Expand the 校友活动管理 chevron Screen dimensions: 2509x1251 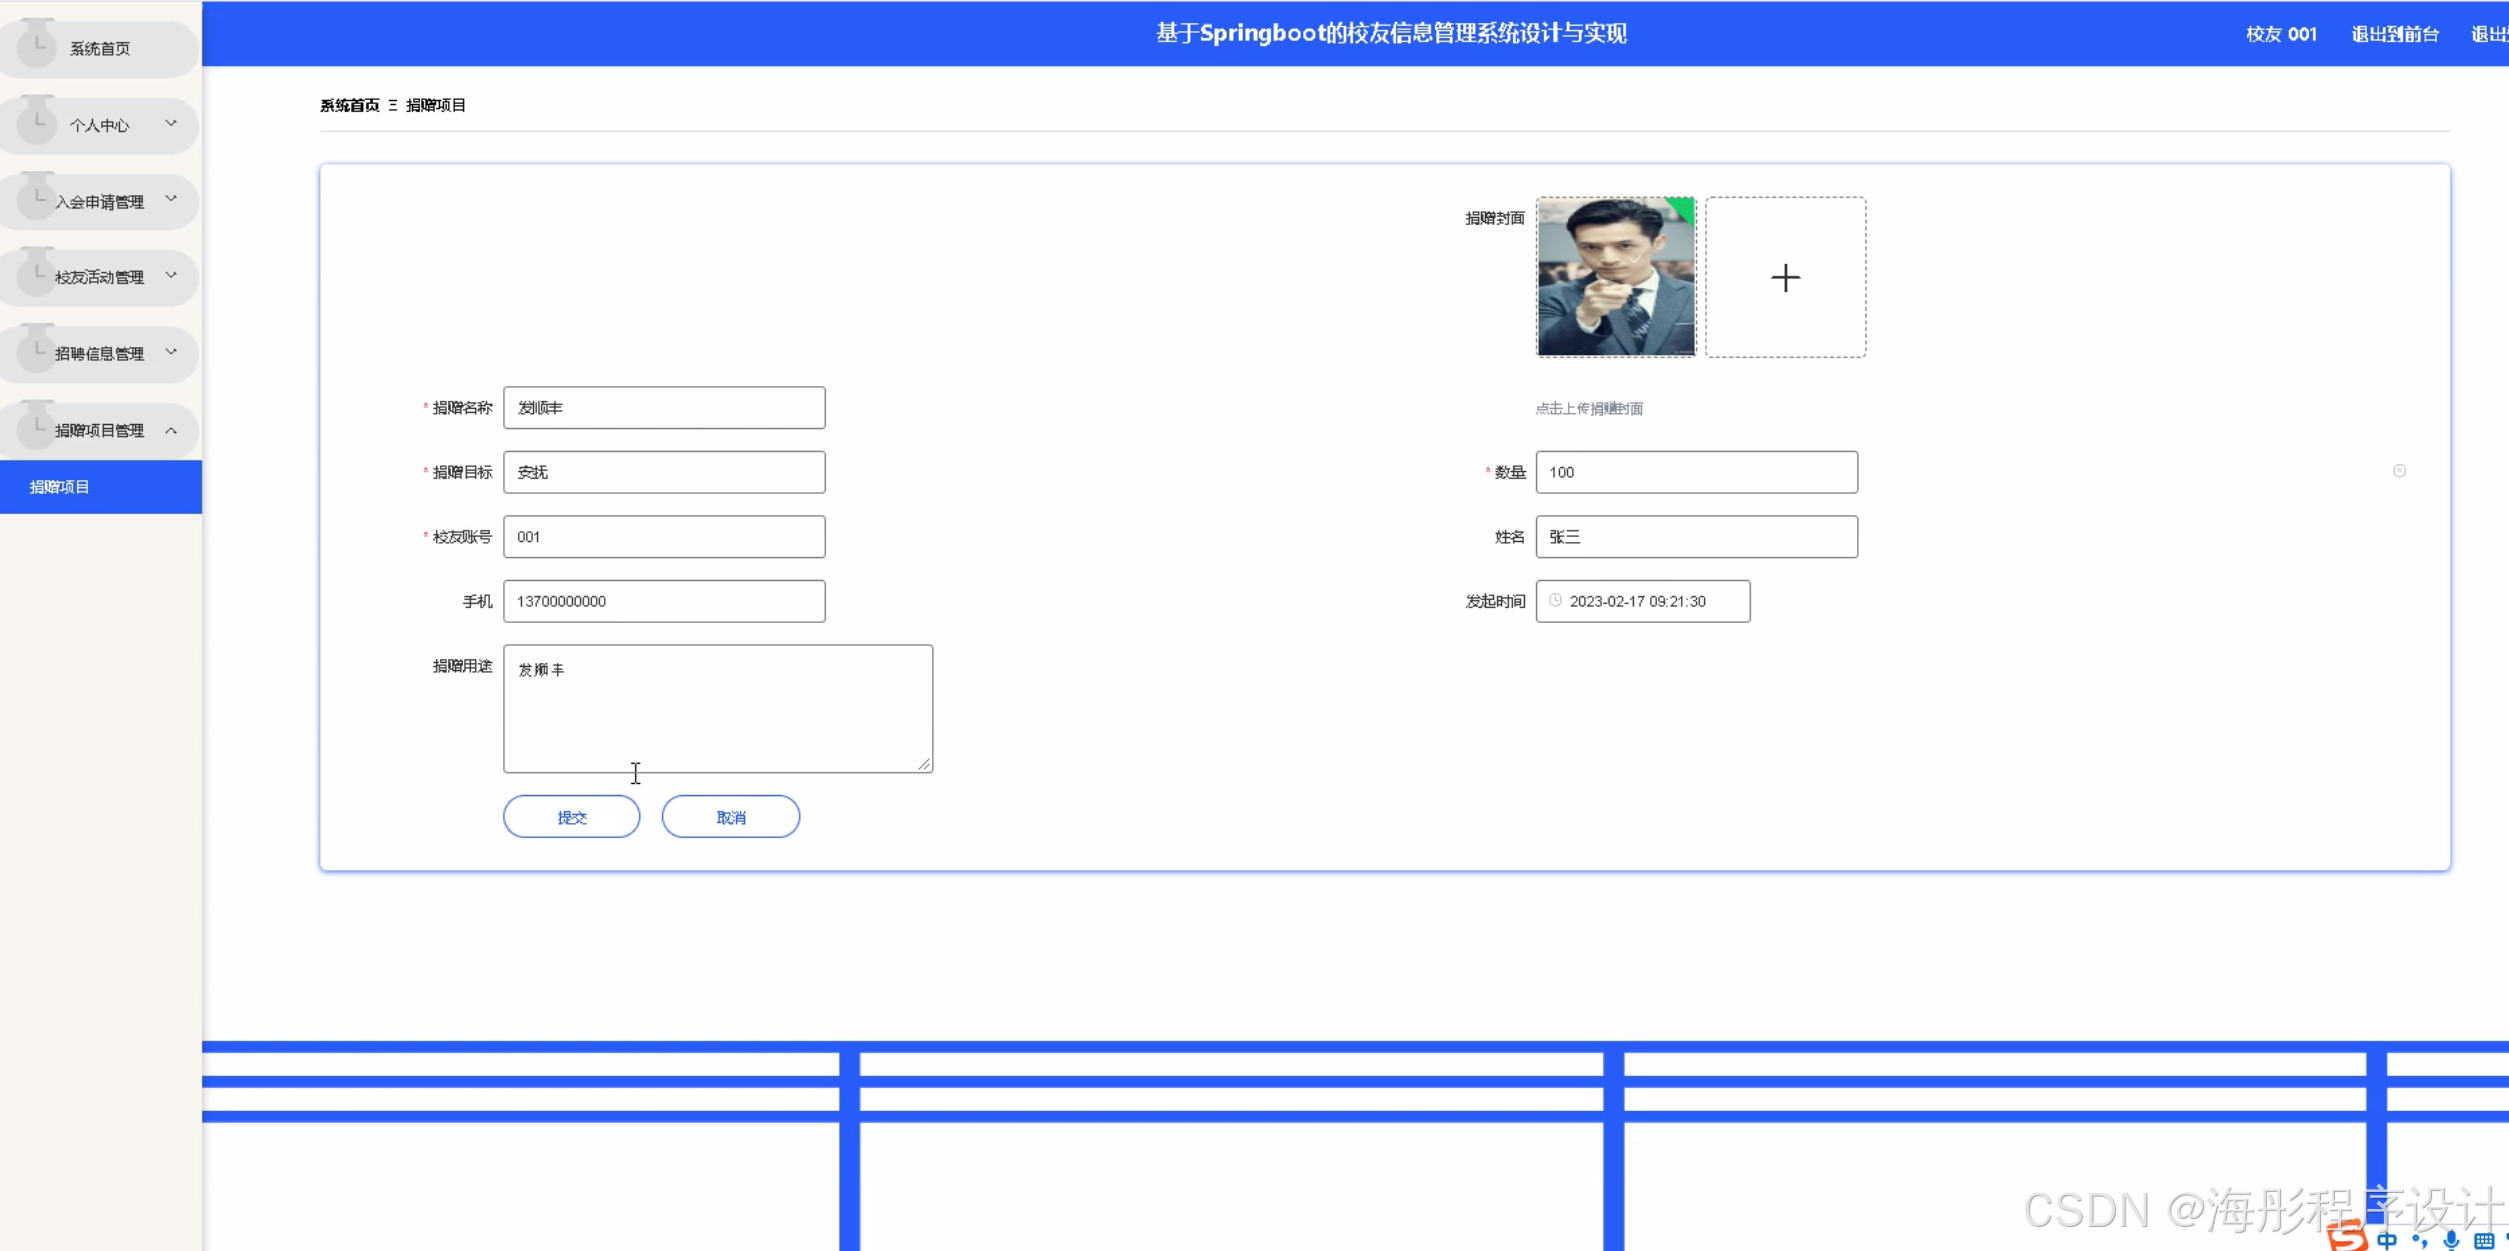[171, 276]
